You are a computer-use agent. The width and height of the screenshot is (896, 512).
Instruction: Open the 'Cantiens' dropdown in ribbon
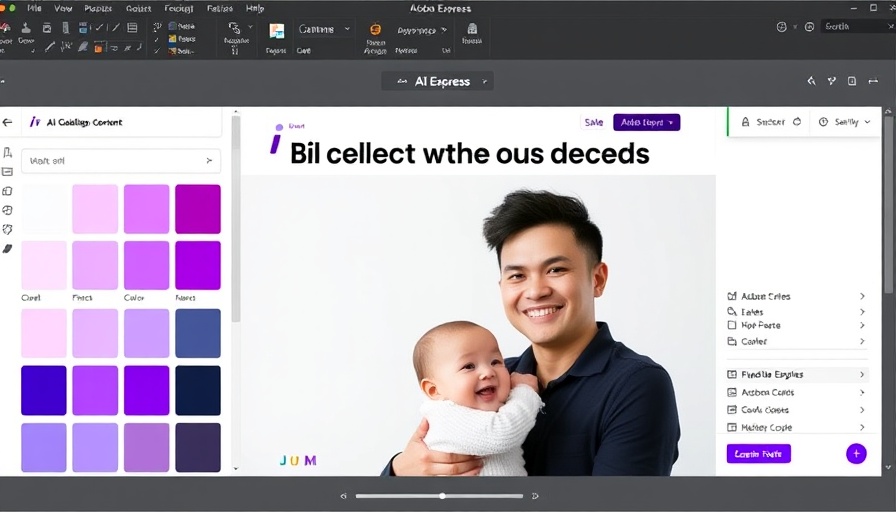323,29
